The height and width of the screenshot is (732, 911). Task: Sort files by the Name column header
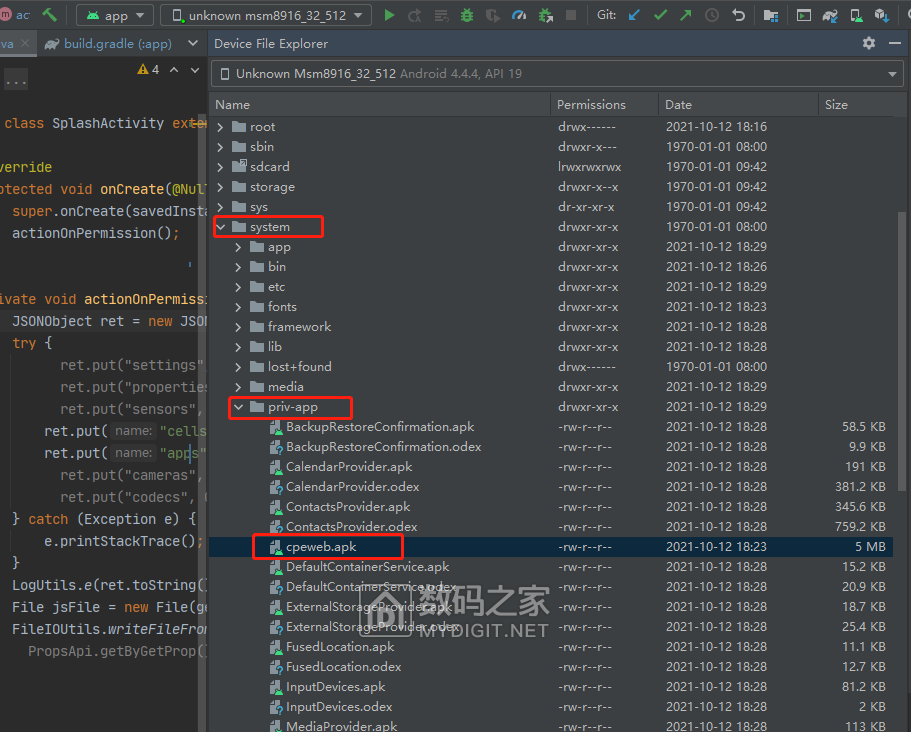click(x=380, y=105)
